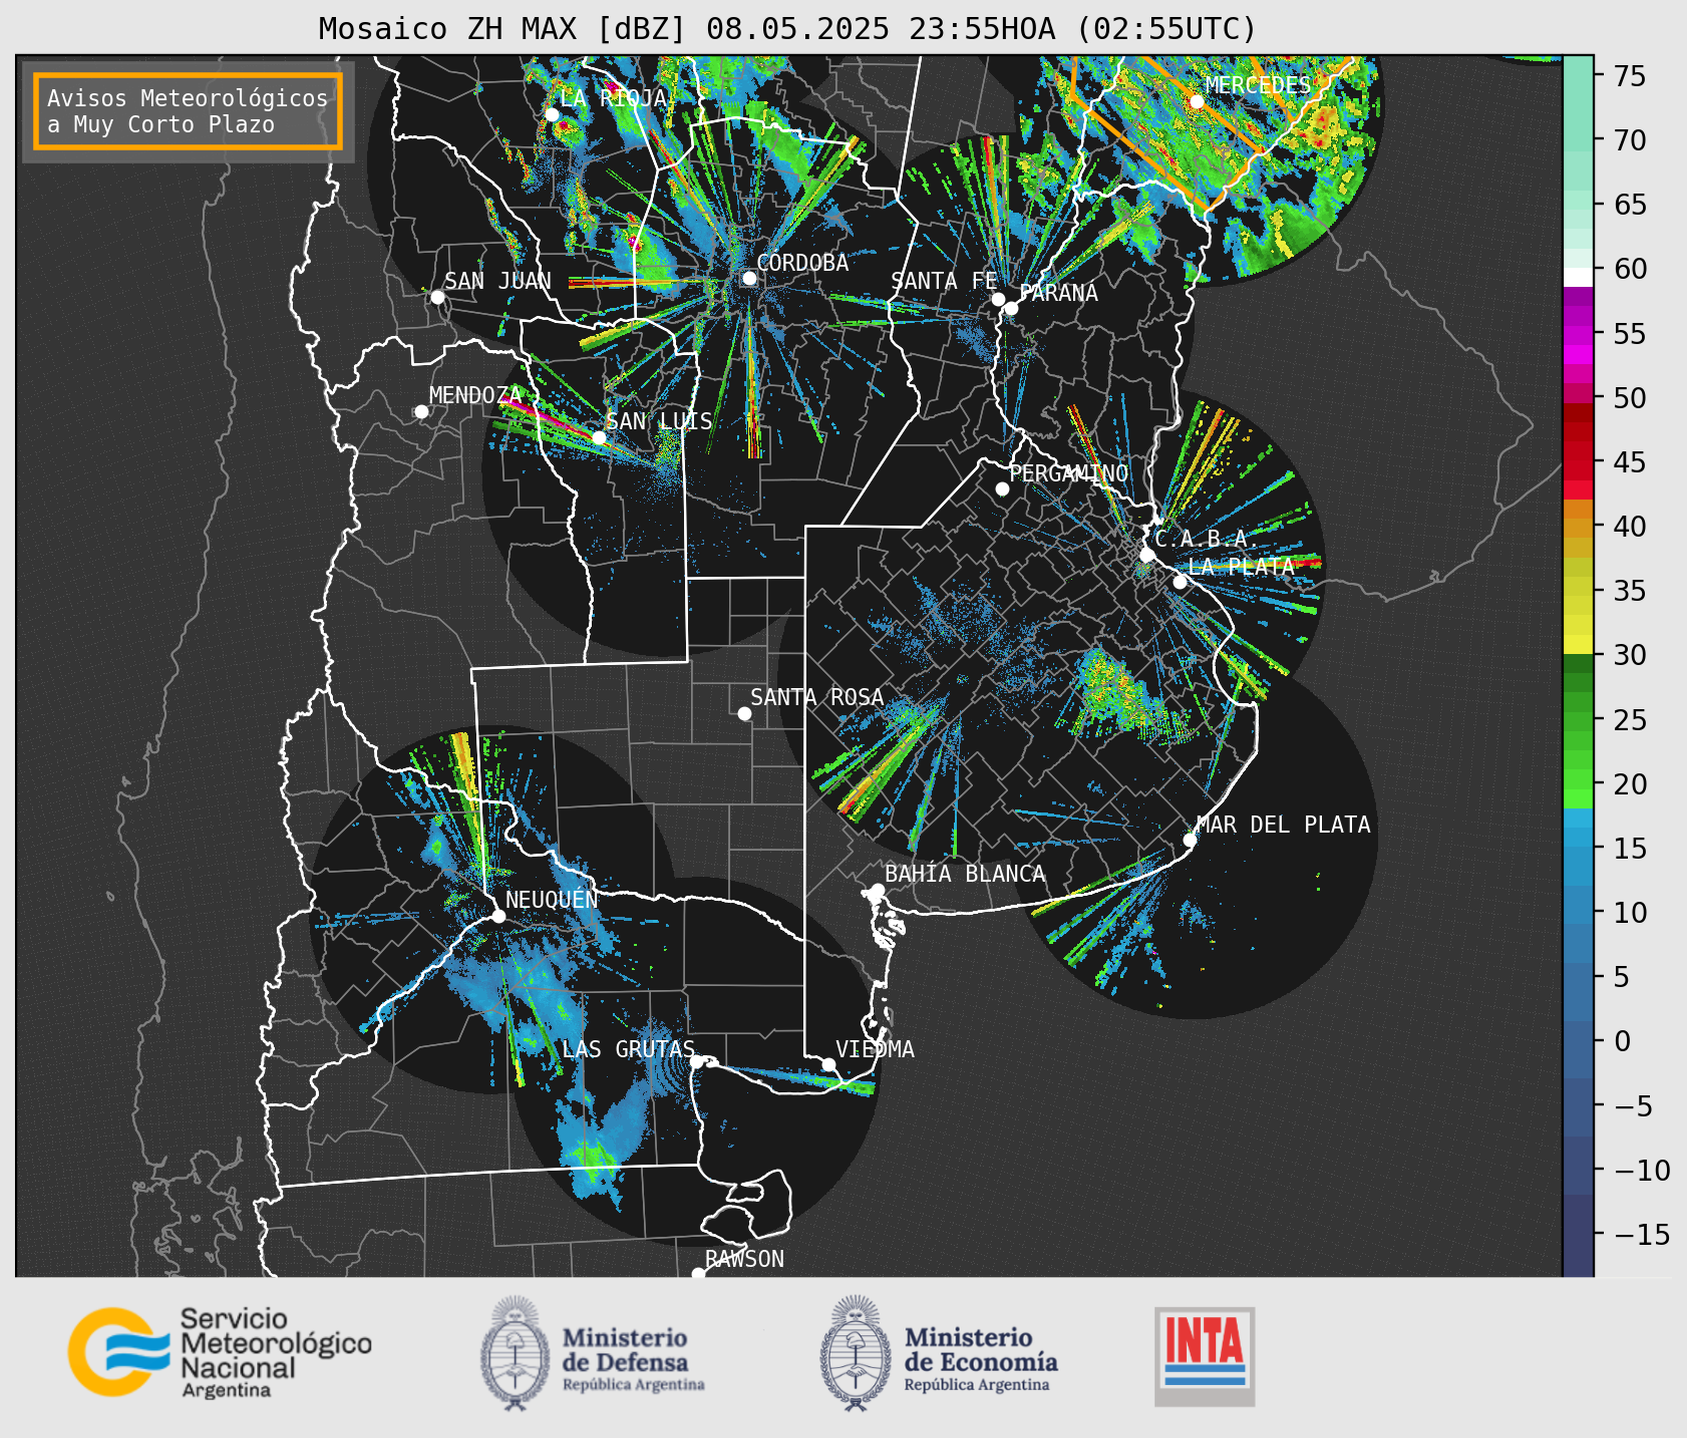1687x1438 pixels.
Task: Click the Rawson city marker dot
Action: (698, 1274)
